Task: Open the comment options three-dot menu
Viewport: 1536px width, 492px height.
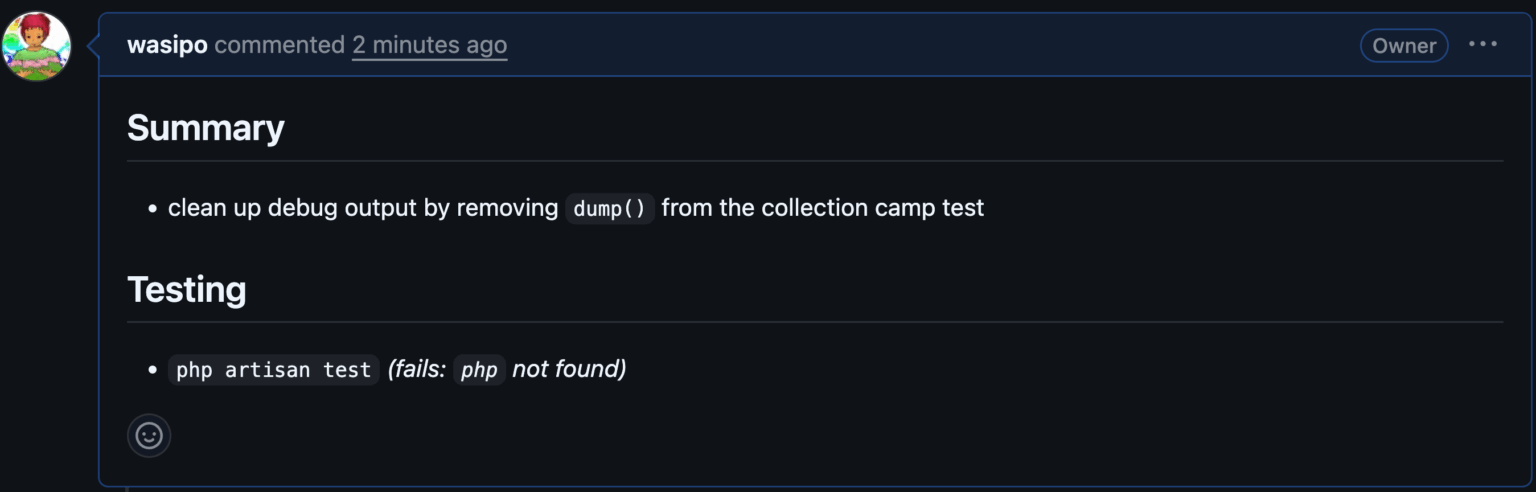Action: [1482, 45]
